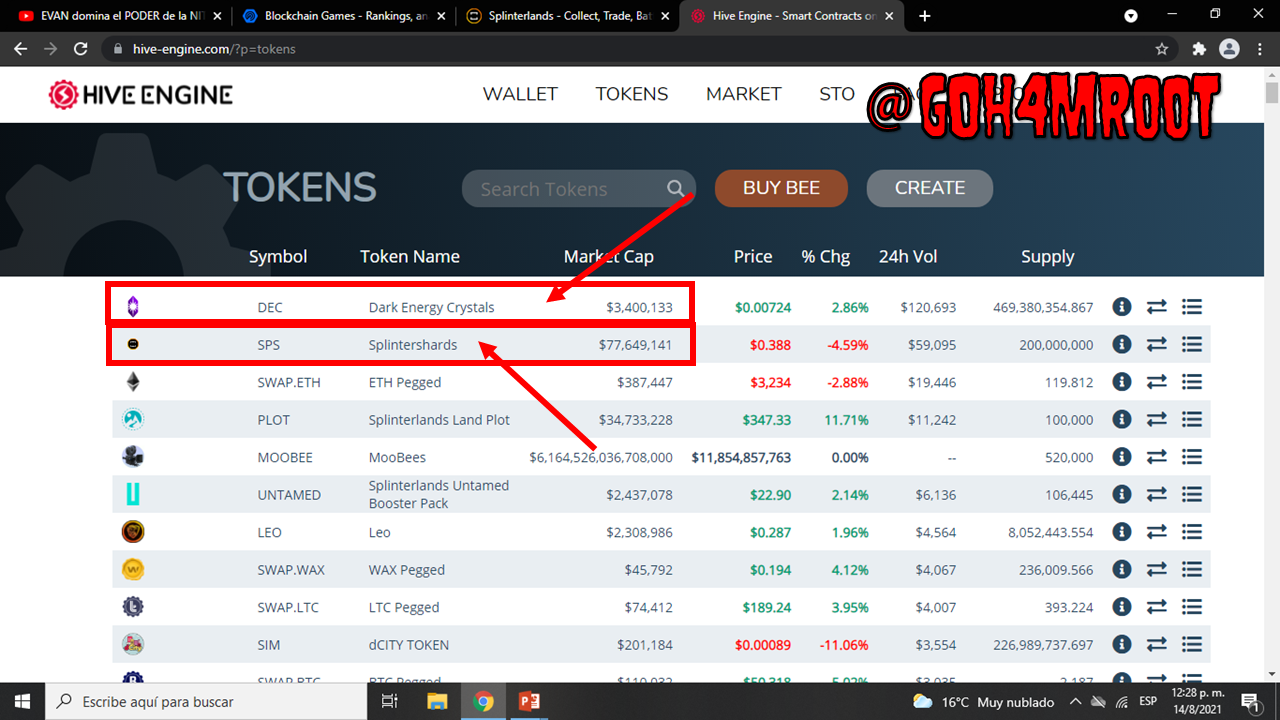Open Windows Task View
Image resolution: width=1280 pixels, height=720 pixels.
point(391,701)
